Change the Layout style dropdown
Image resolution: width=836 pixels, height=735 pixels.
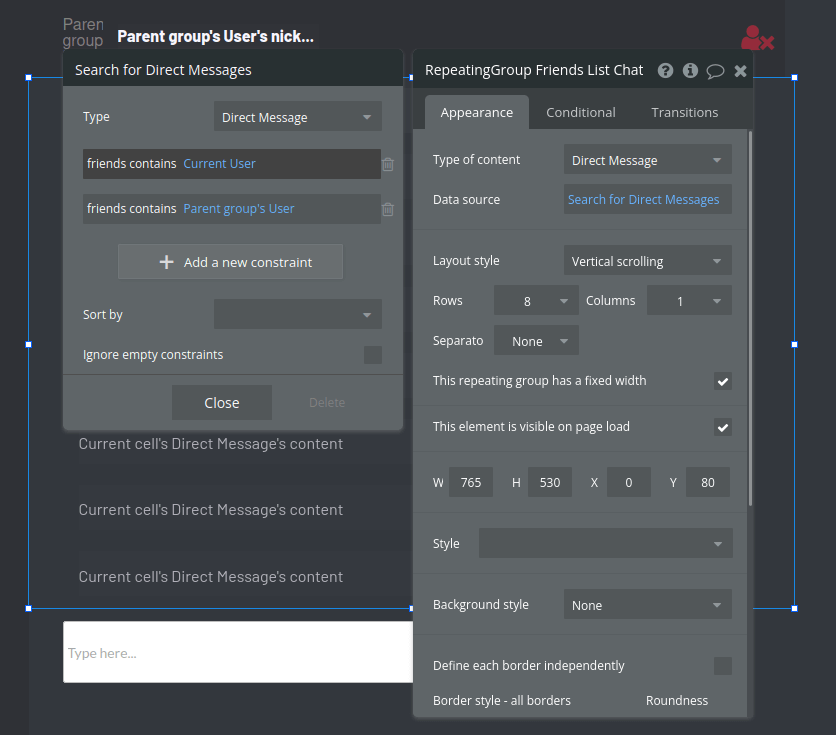click(x=647, y=260)
